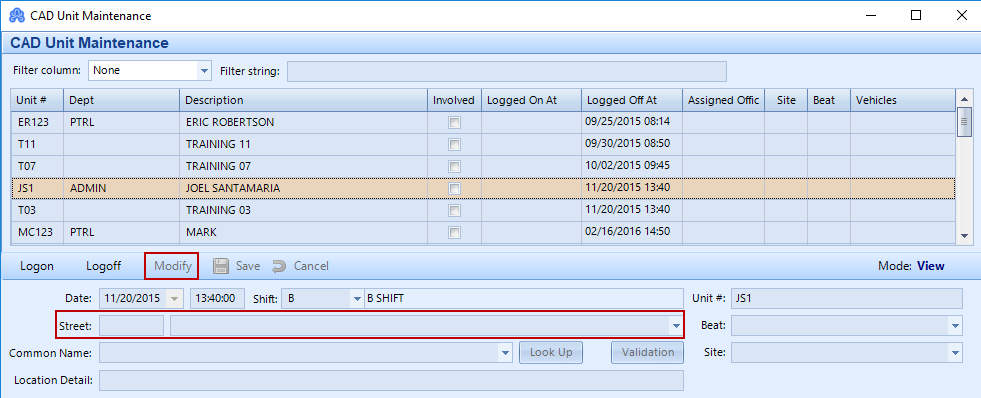Screen dimensions: 981x398
Task: Select the MC123 unit cell
Action: tap(38, 232)
